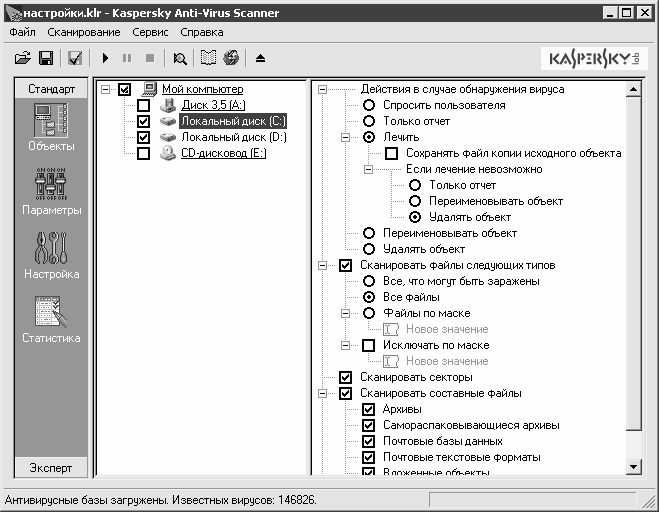Viewport: 659px width, 512px height.
Task: Switch to the Эксперт panel button
Action: tap(51, 467)
